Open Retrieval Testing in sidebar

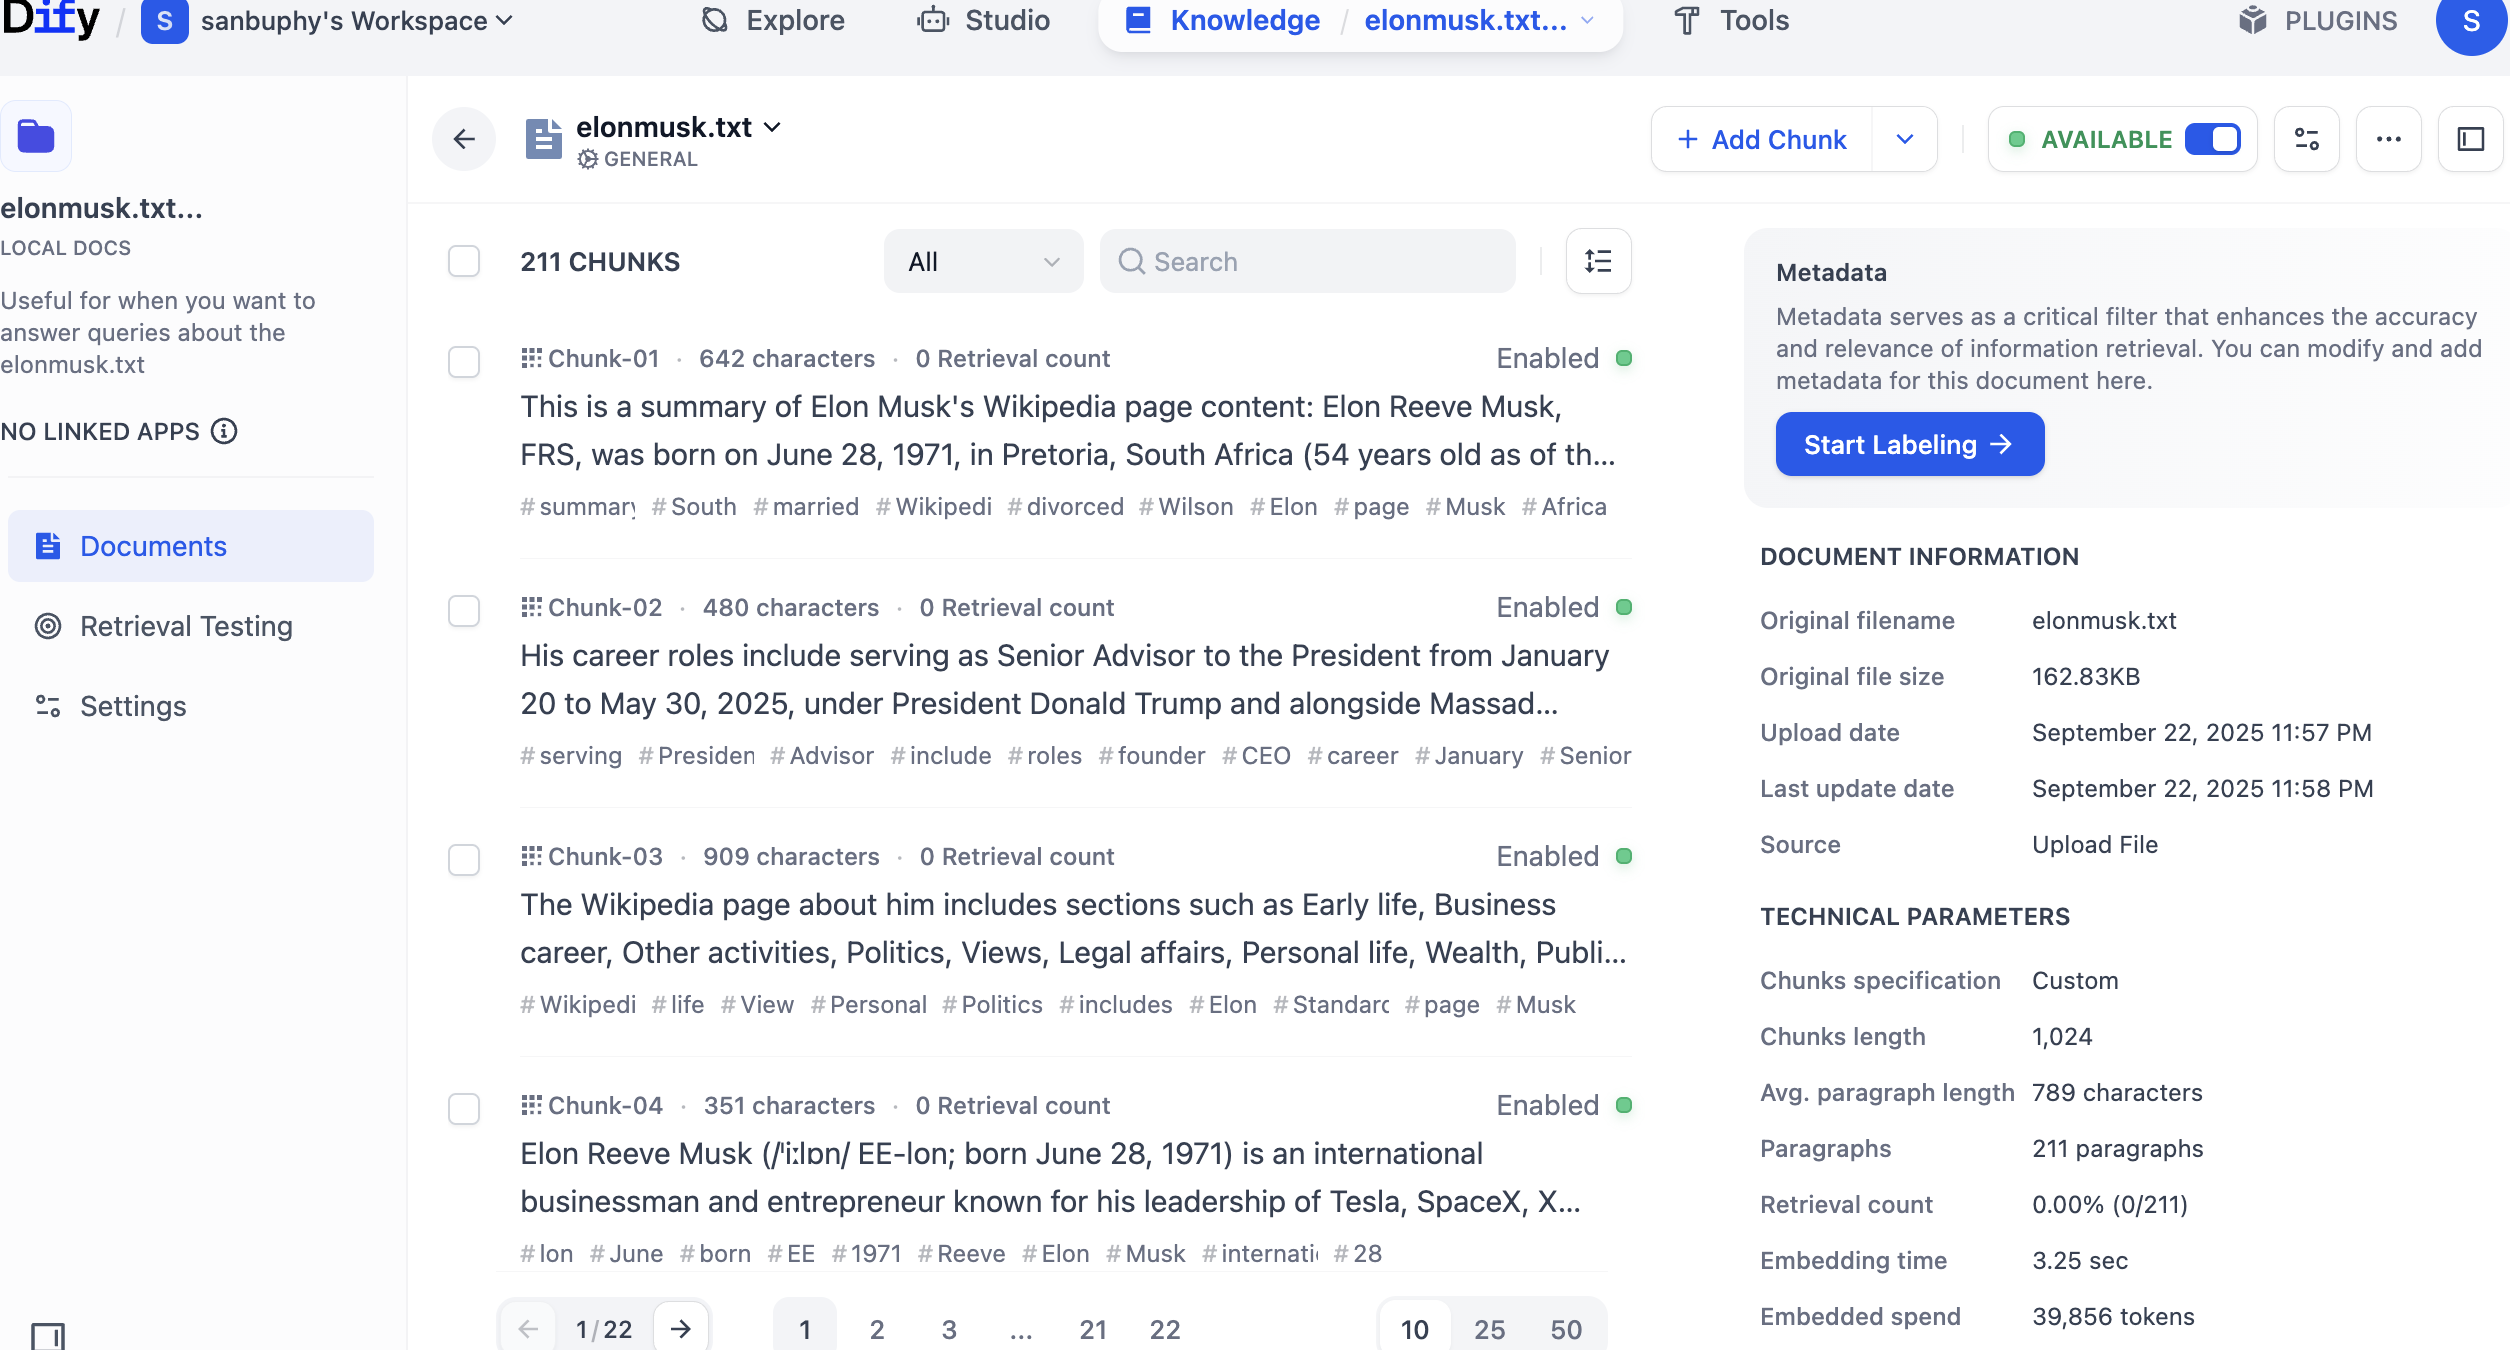point(186,626)
